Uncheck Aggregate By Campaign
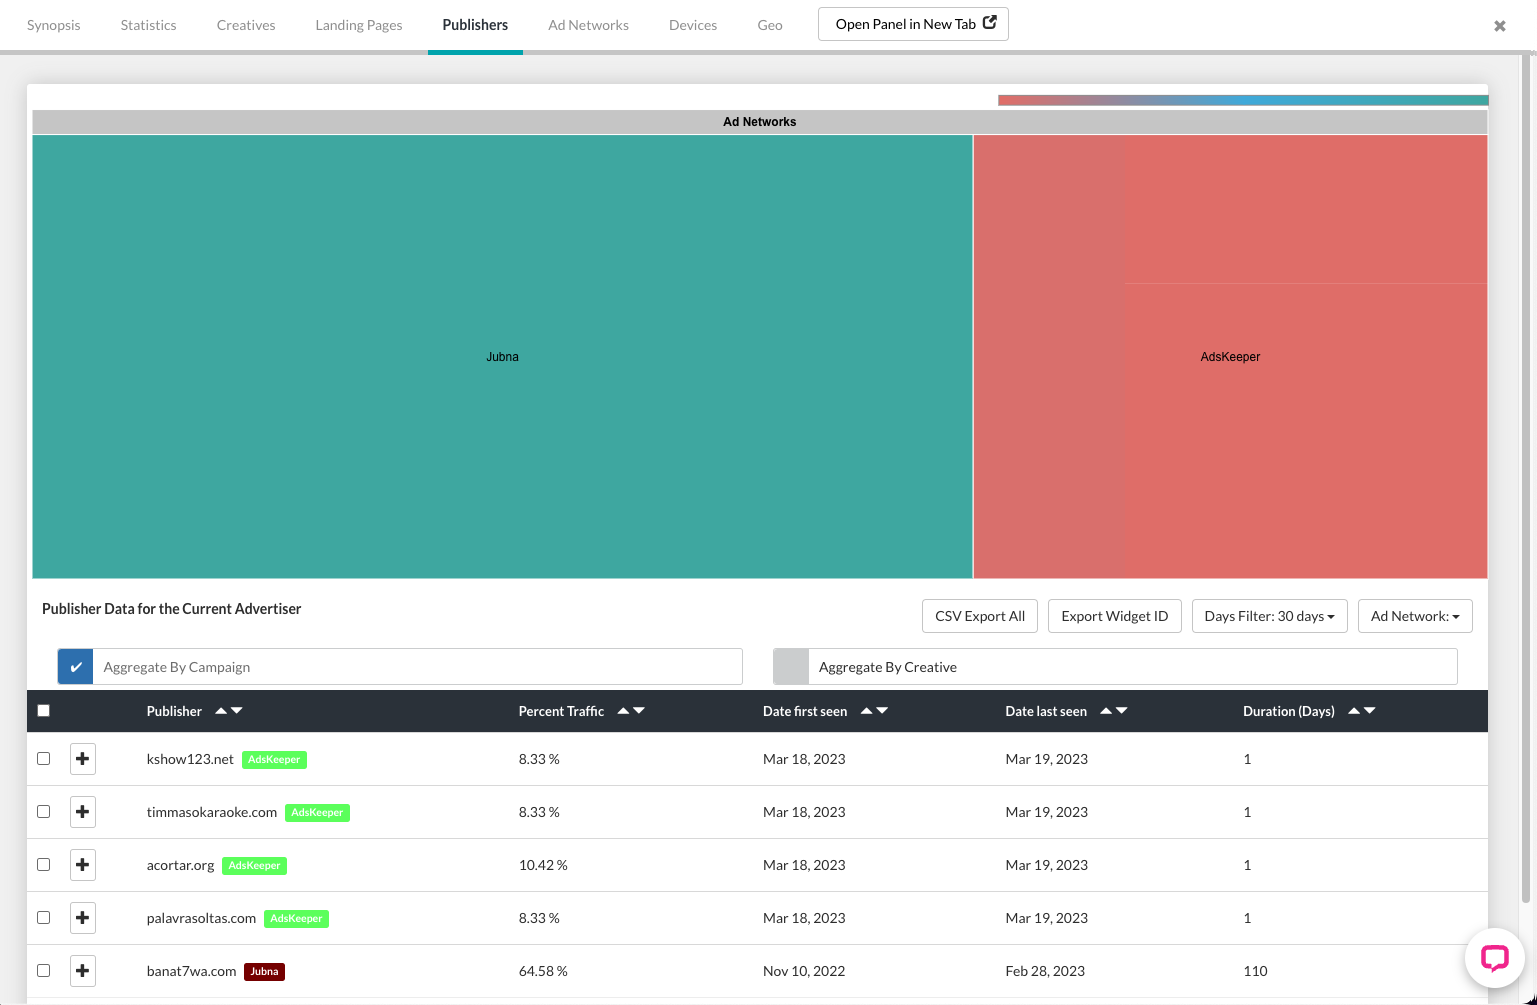1537x1005 pixels. click(x=75, y=666)
